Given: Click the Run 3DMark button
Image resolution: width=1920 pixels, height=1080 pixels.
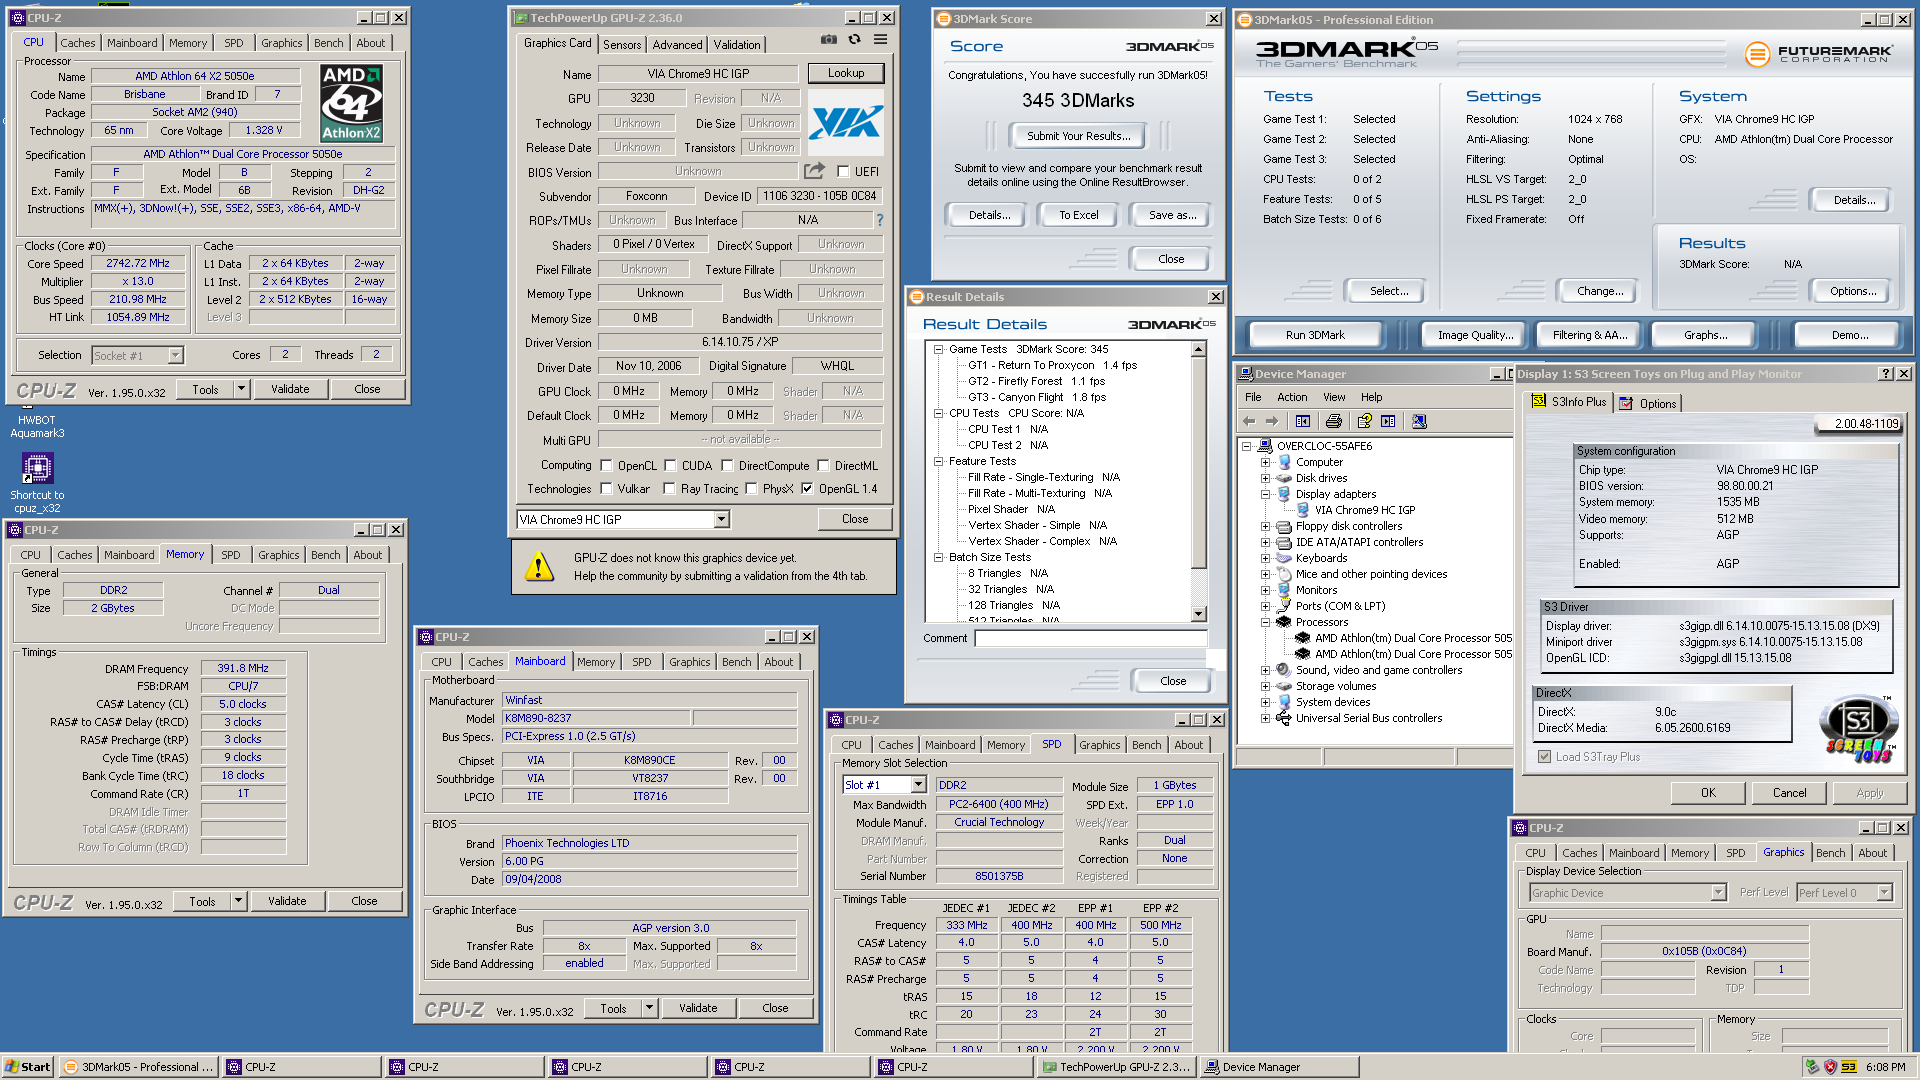Looking at the screenshot, I should coord(1315,335).
